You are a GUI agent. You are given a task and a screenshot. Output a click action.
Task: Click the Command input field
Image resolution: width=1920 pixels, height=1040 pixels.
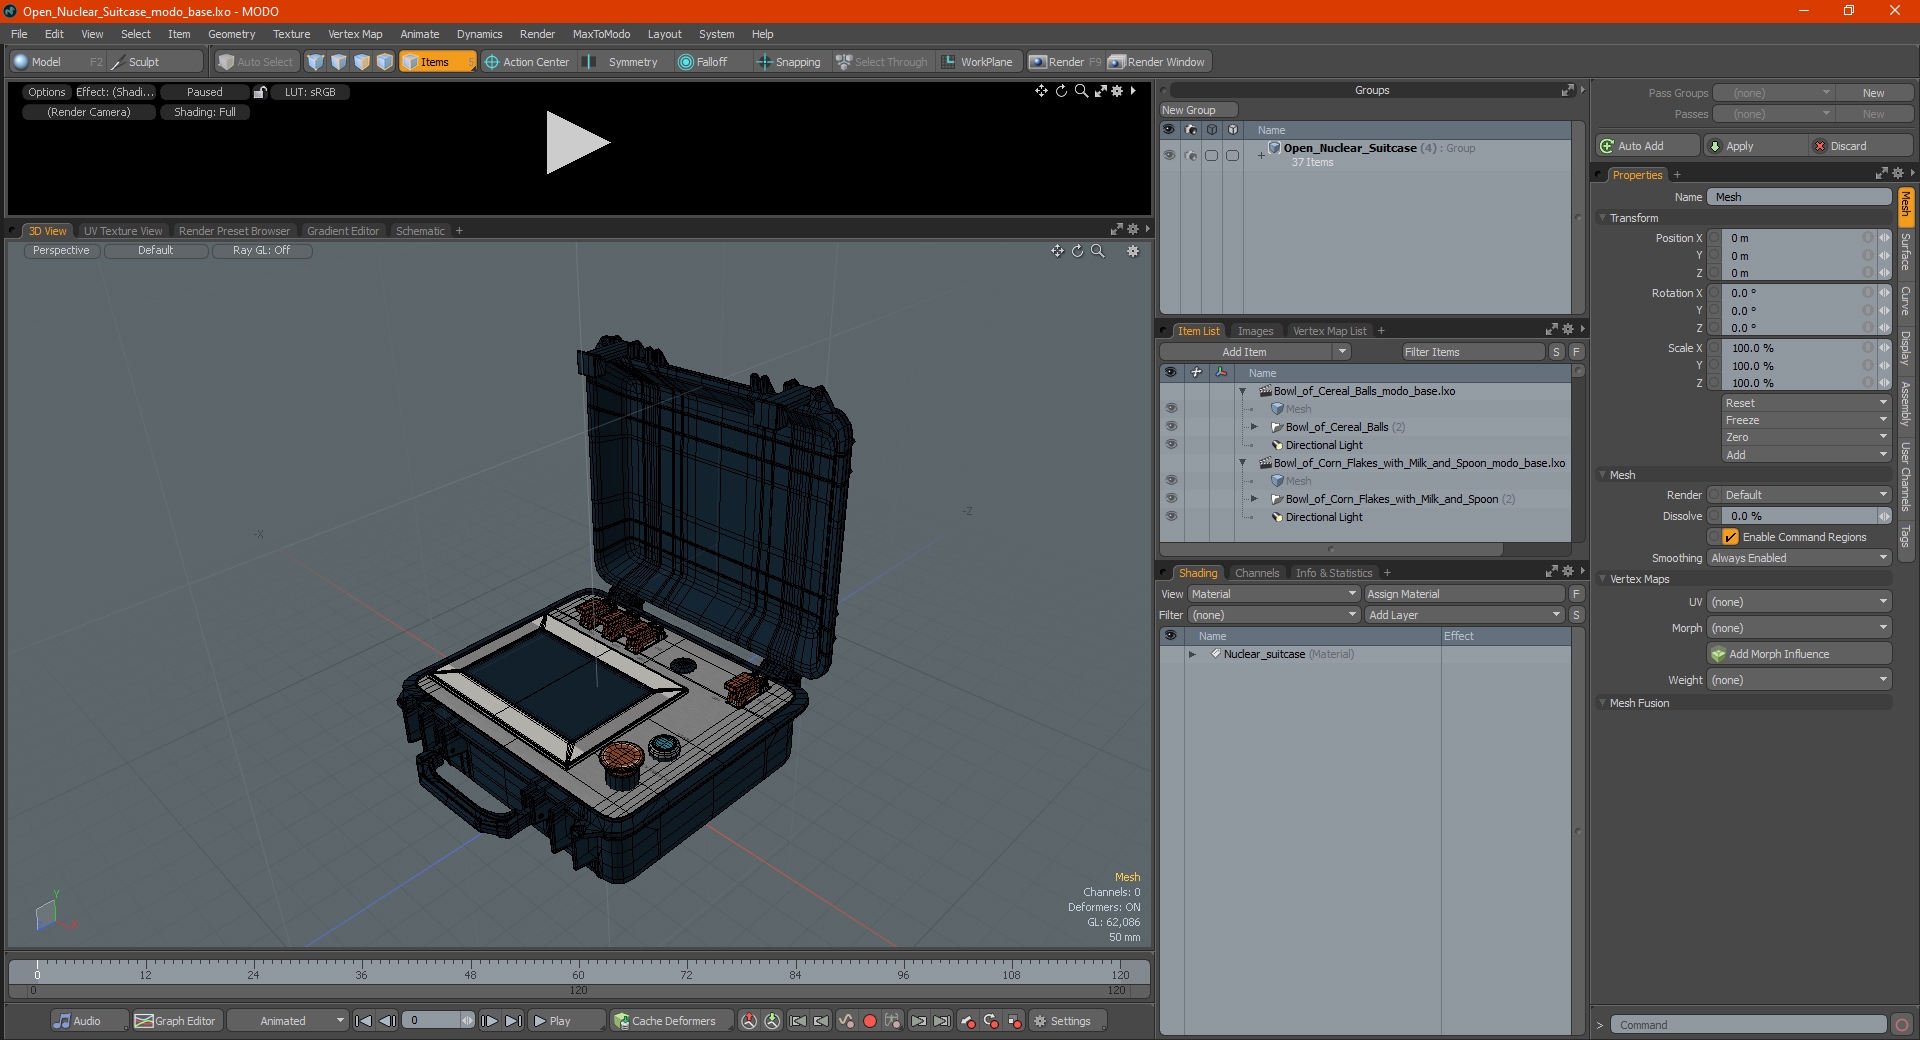1748,1025
